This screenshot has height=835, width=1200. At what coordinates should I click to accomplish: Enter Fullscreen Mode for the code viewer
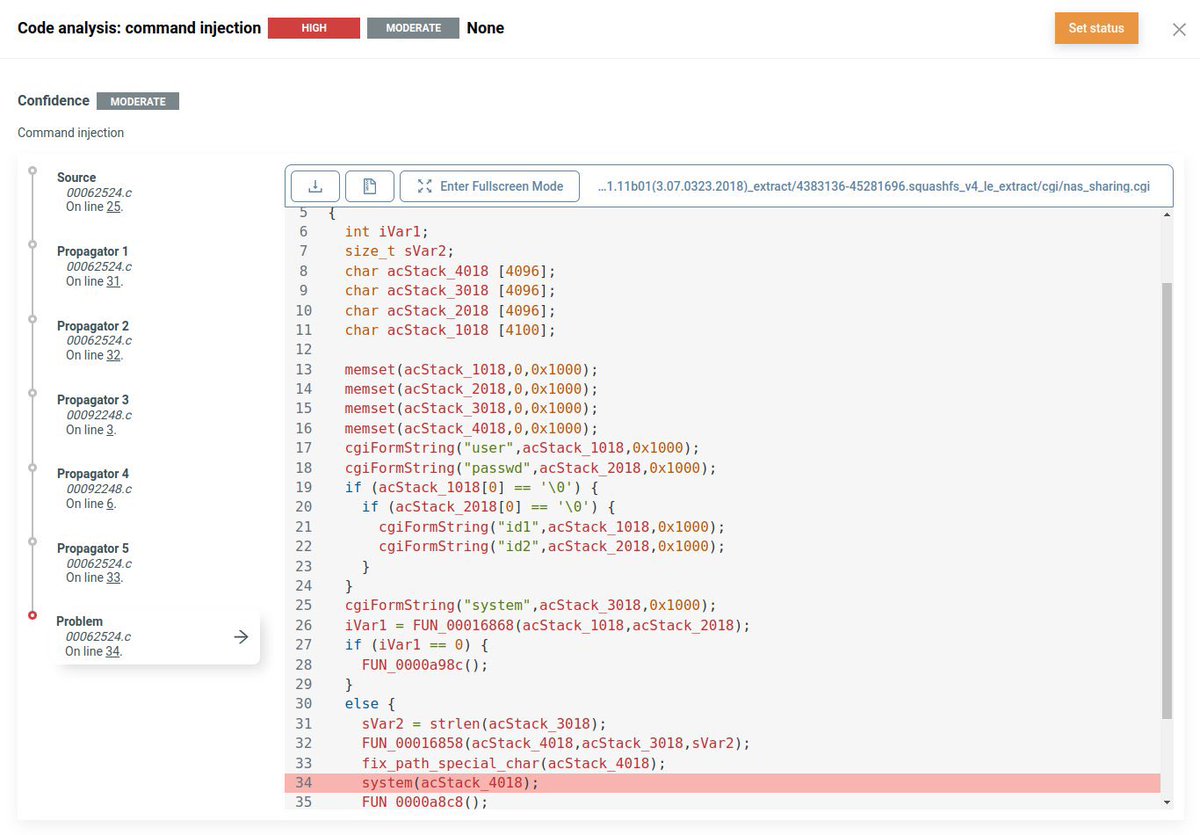490,186
